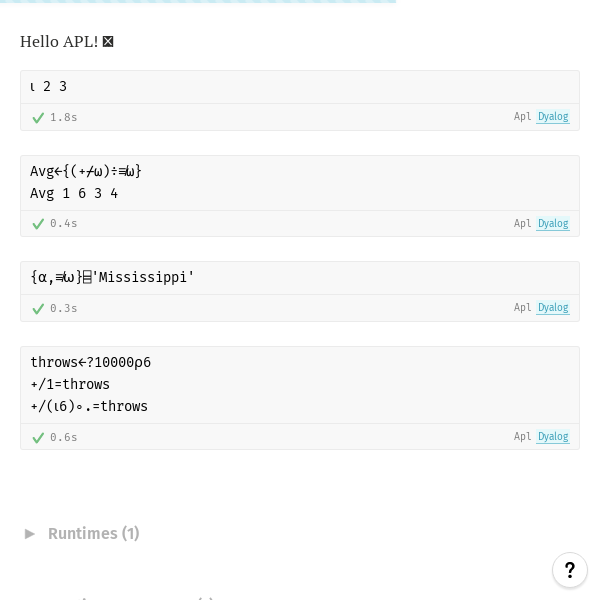Open Dyalog link in the throws cell

click(x=553, y=437)
